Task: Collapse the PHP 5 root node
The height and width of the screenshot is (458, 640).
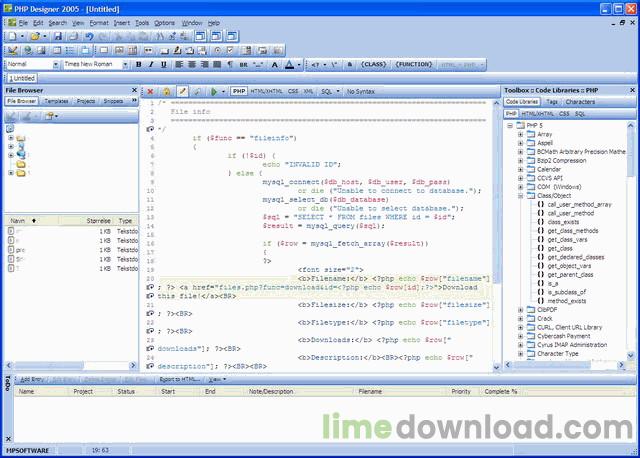Action: tap(510, 125)
